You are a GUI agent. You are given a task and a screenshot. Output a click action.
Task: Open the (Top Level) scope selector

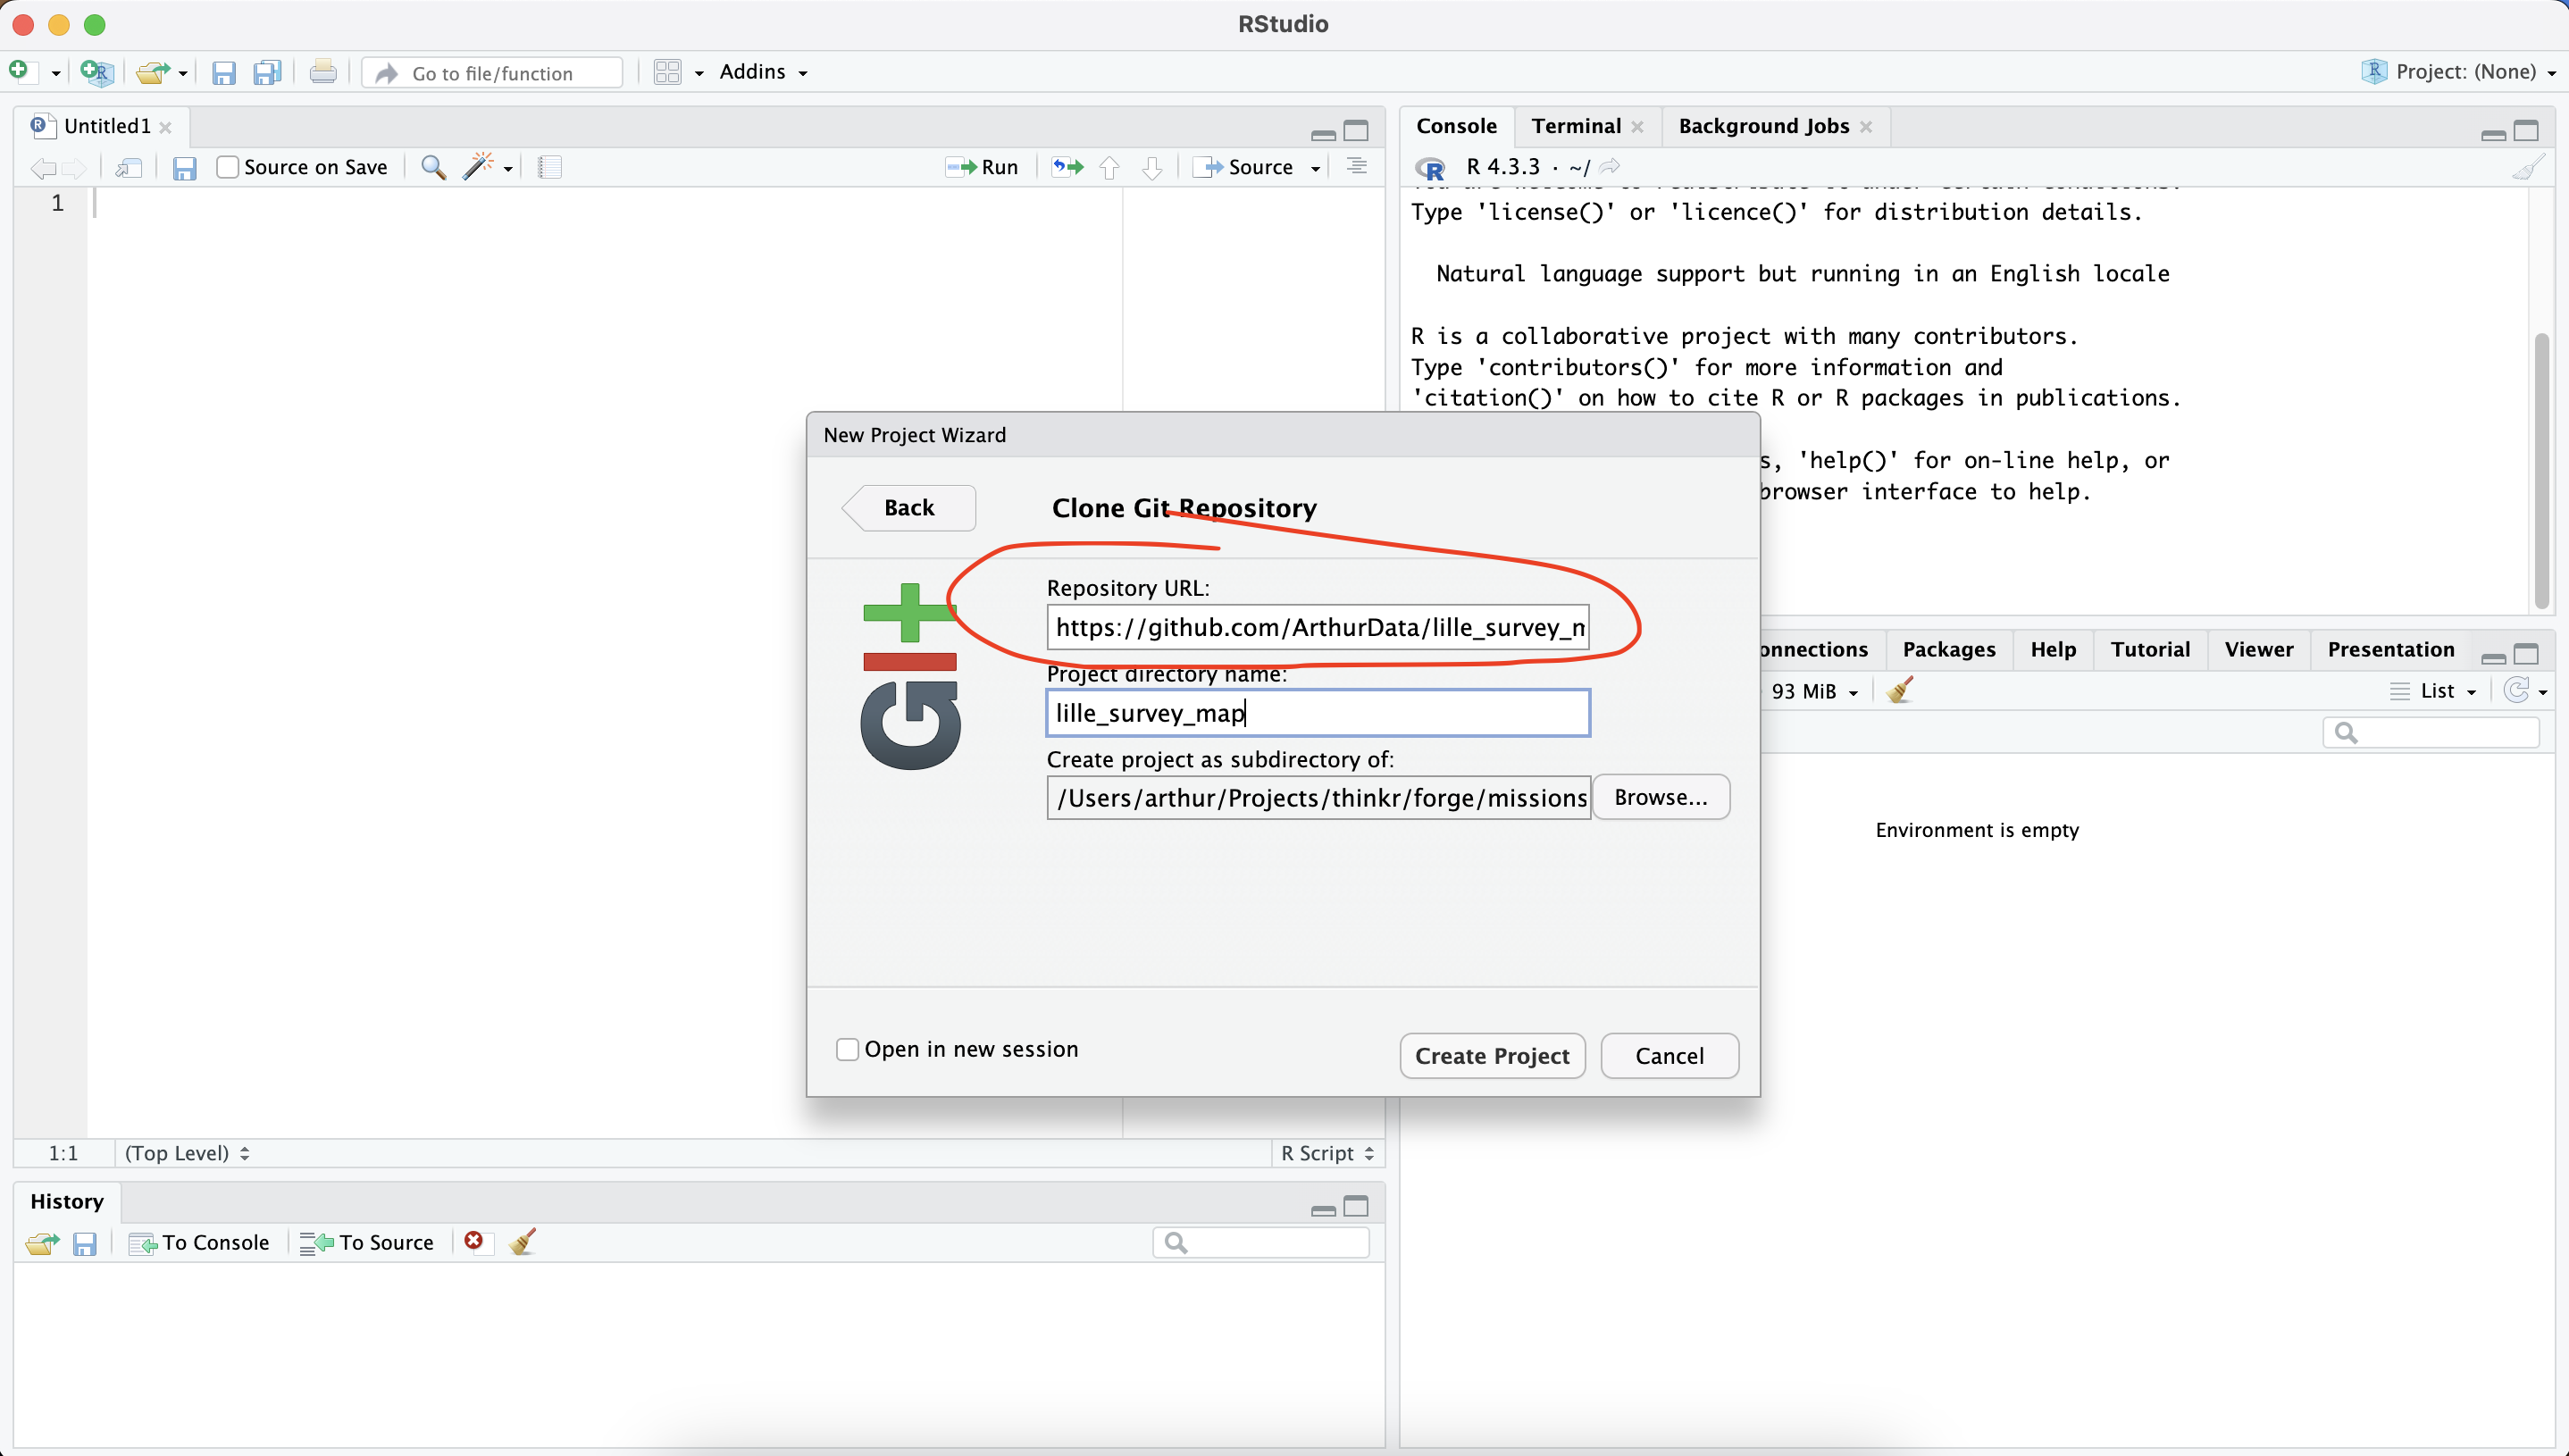(x=187, y=1153)
